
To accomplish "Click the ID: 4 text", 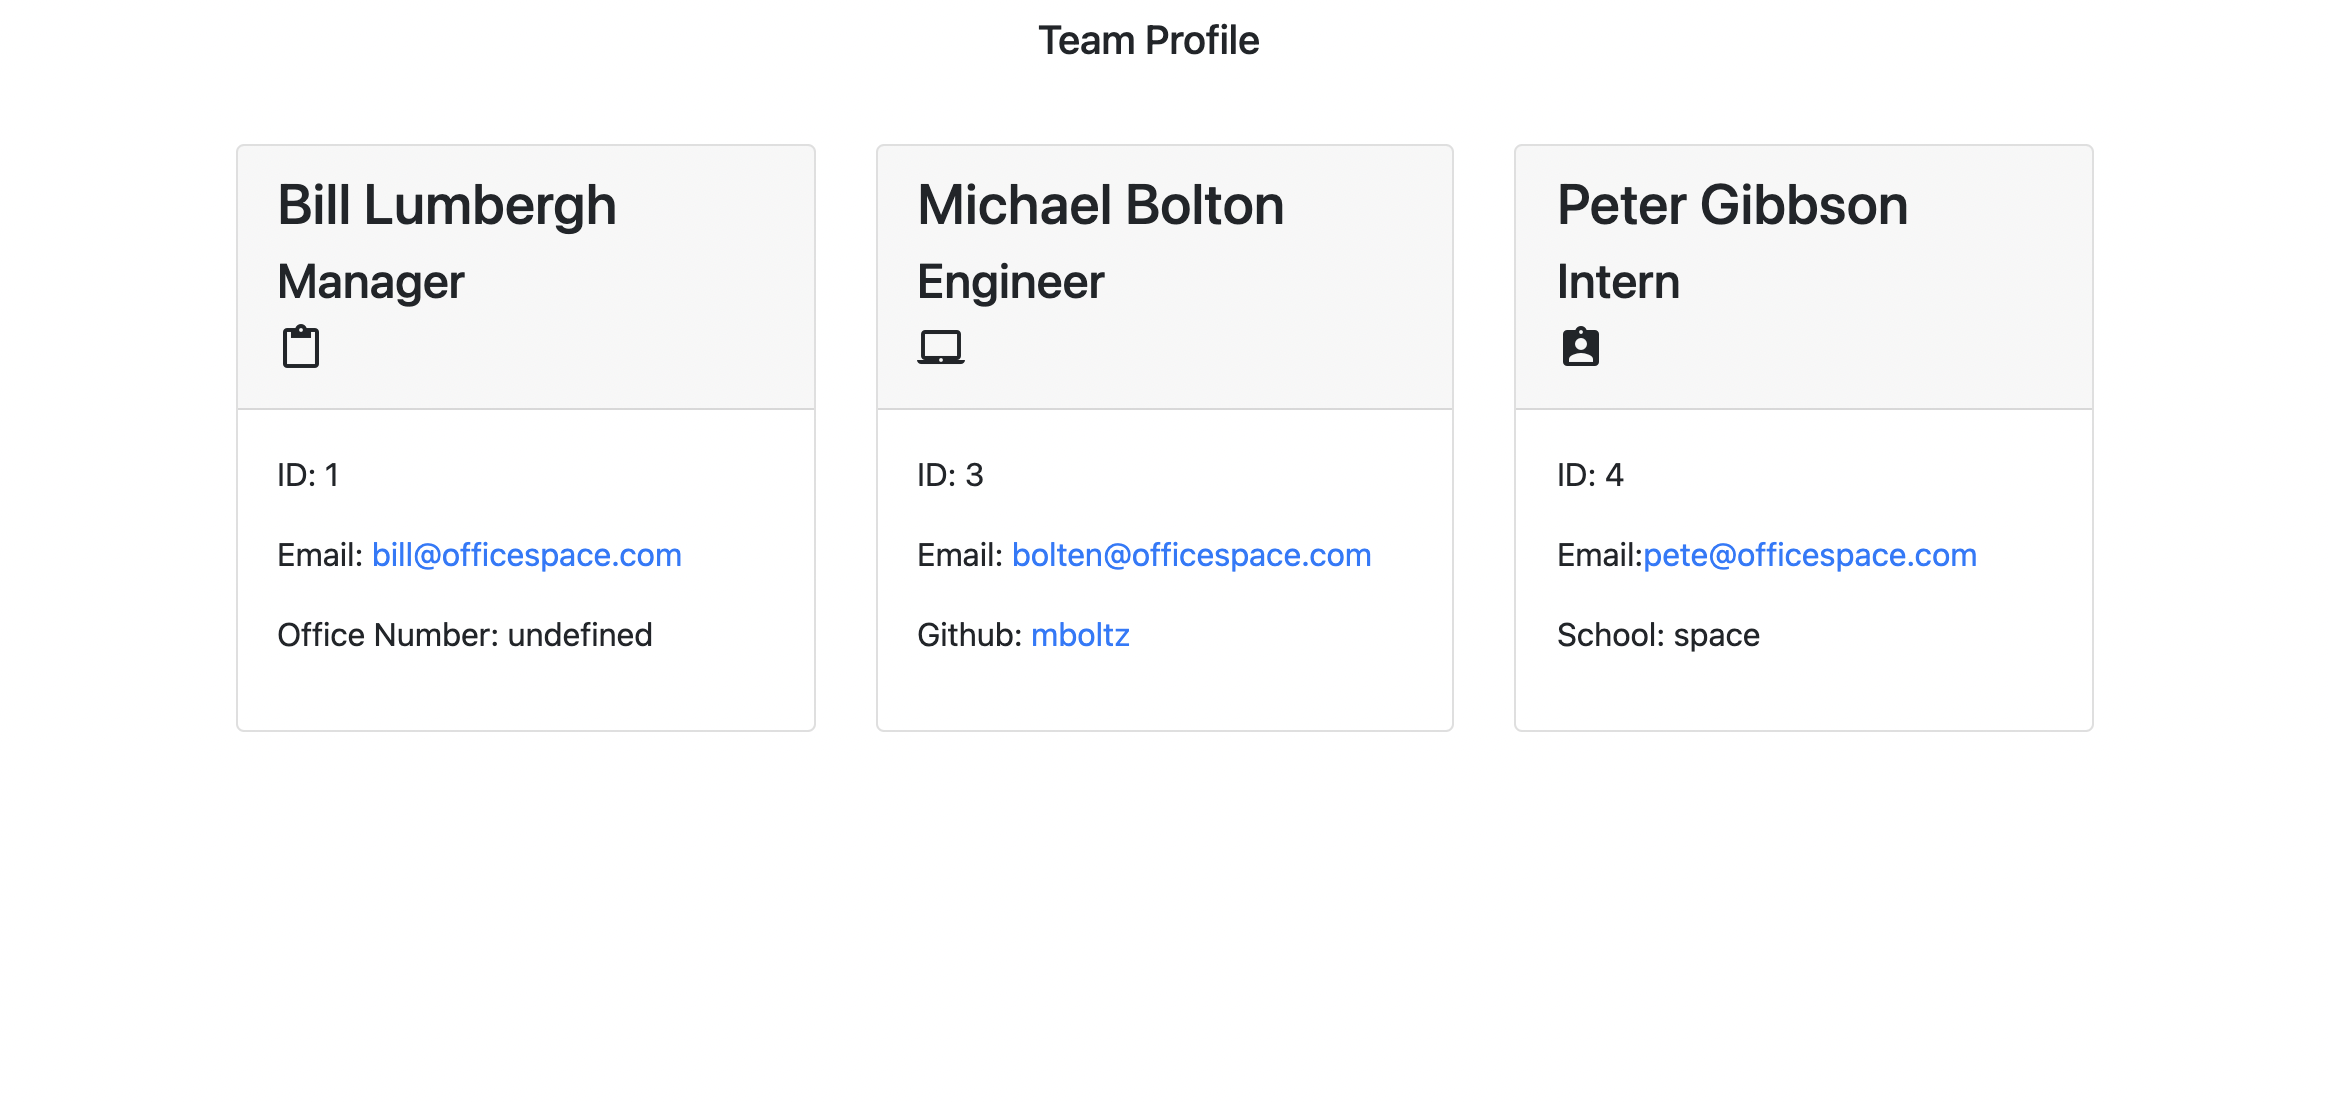I will click(1590, 475).
